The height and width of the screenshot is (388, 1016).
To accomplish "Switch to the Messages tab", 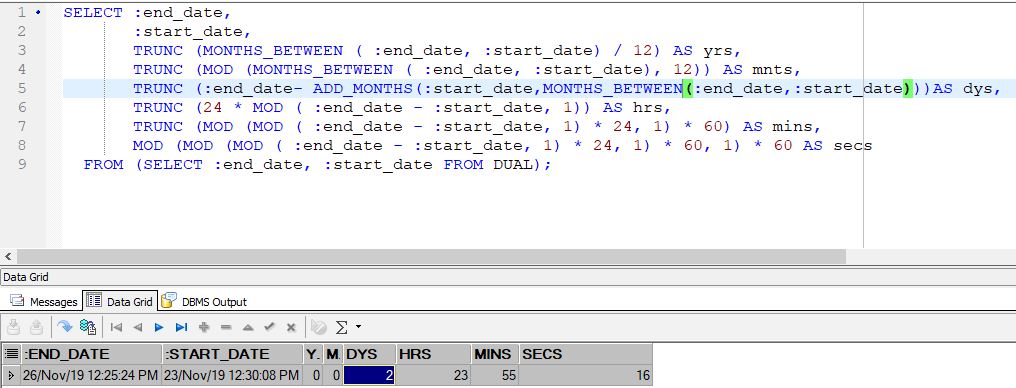I will click(x=45, y=302).
